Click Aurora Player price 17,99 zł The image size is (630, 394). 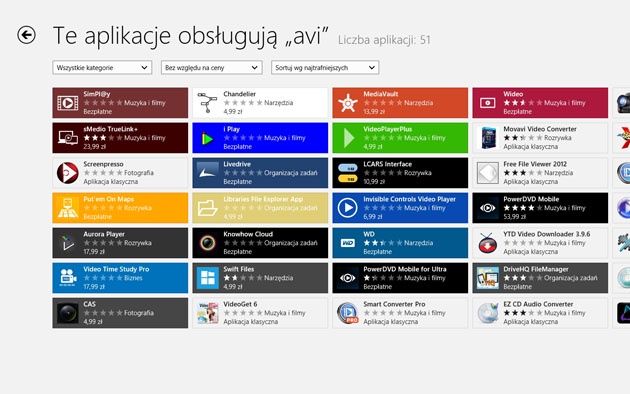(94, 251)
